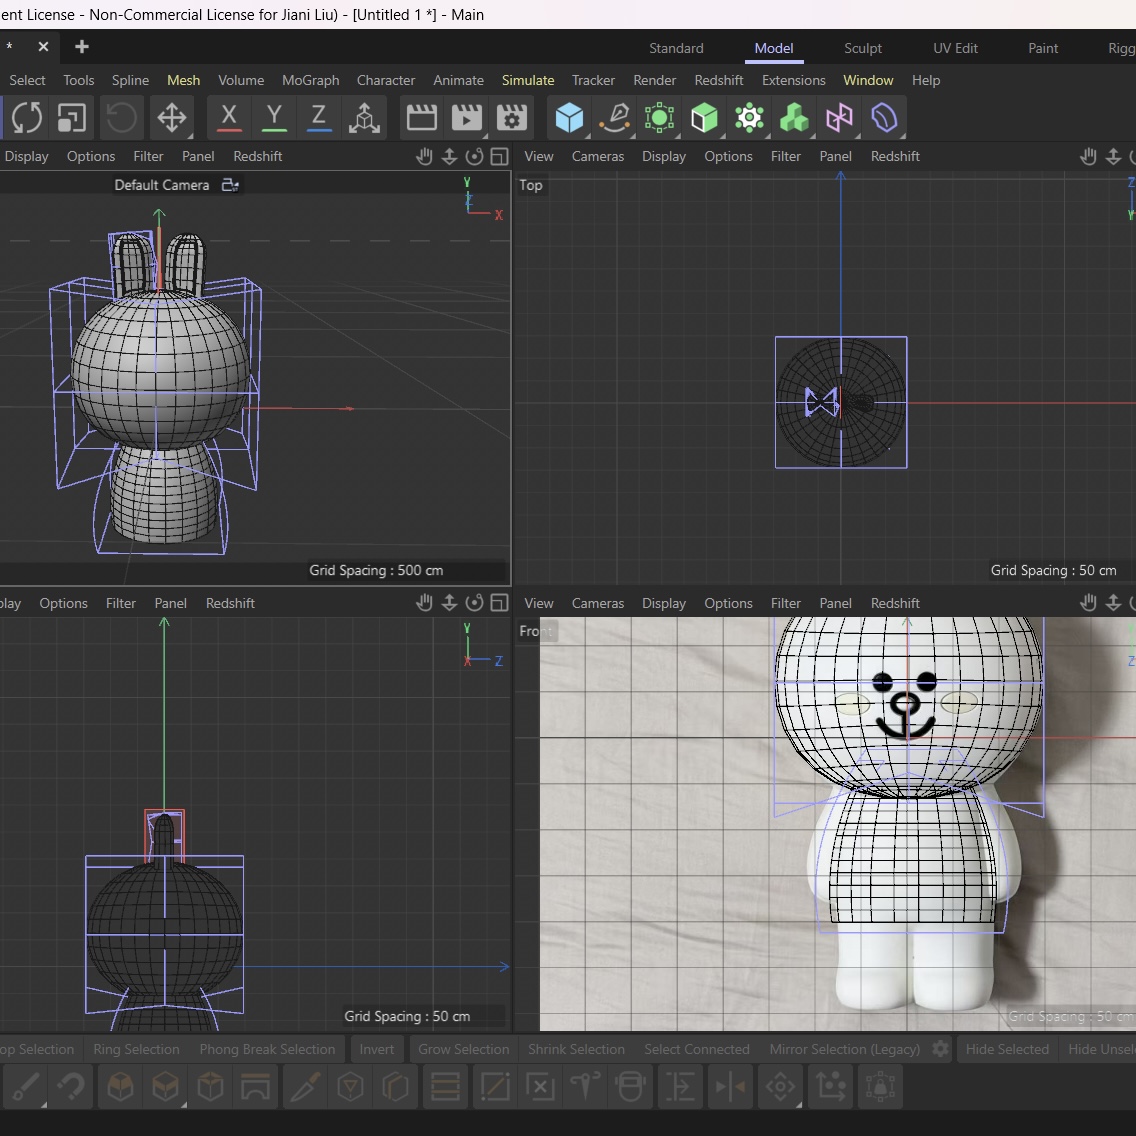This screenshot has width=1136, height=1136.
Task: Click the brush tool in bottom toolbar
Action: [26, 1087]
